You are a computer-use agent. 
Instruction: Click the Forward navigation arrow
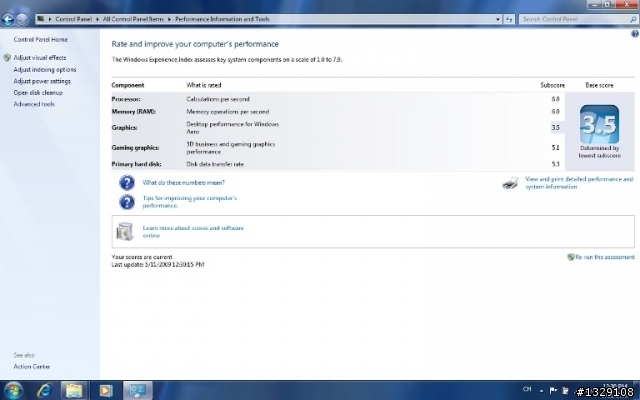[x=22, y=19]
